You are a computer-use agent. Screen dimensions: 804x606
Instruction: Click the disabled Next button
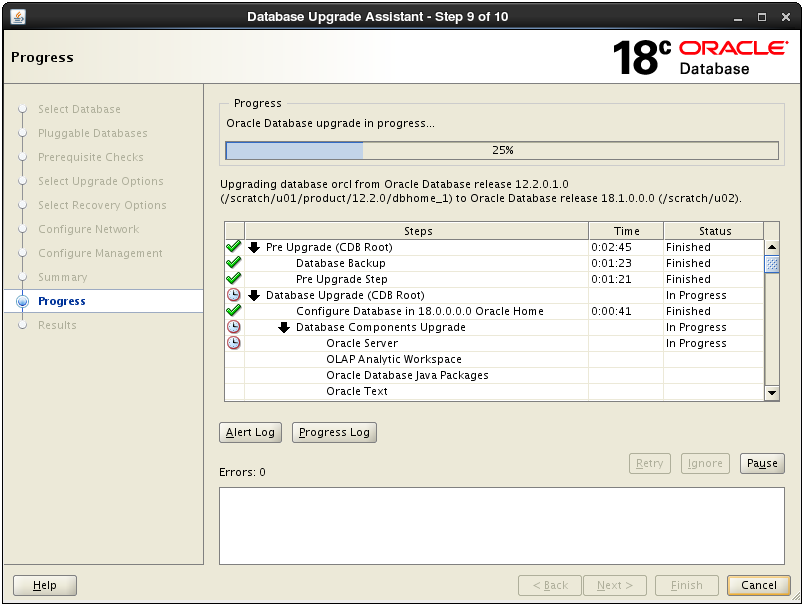(615, 585)
